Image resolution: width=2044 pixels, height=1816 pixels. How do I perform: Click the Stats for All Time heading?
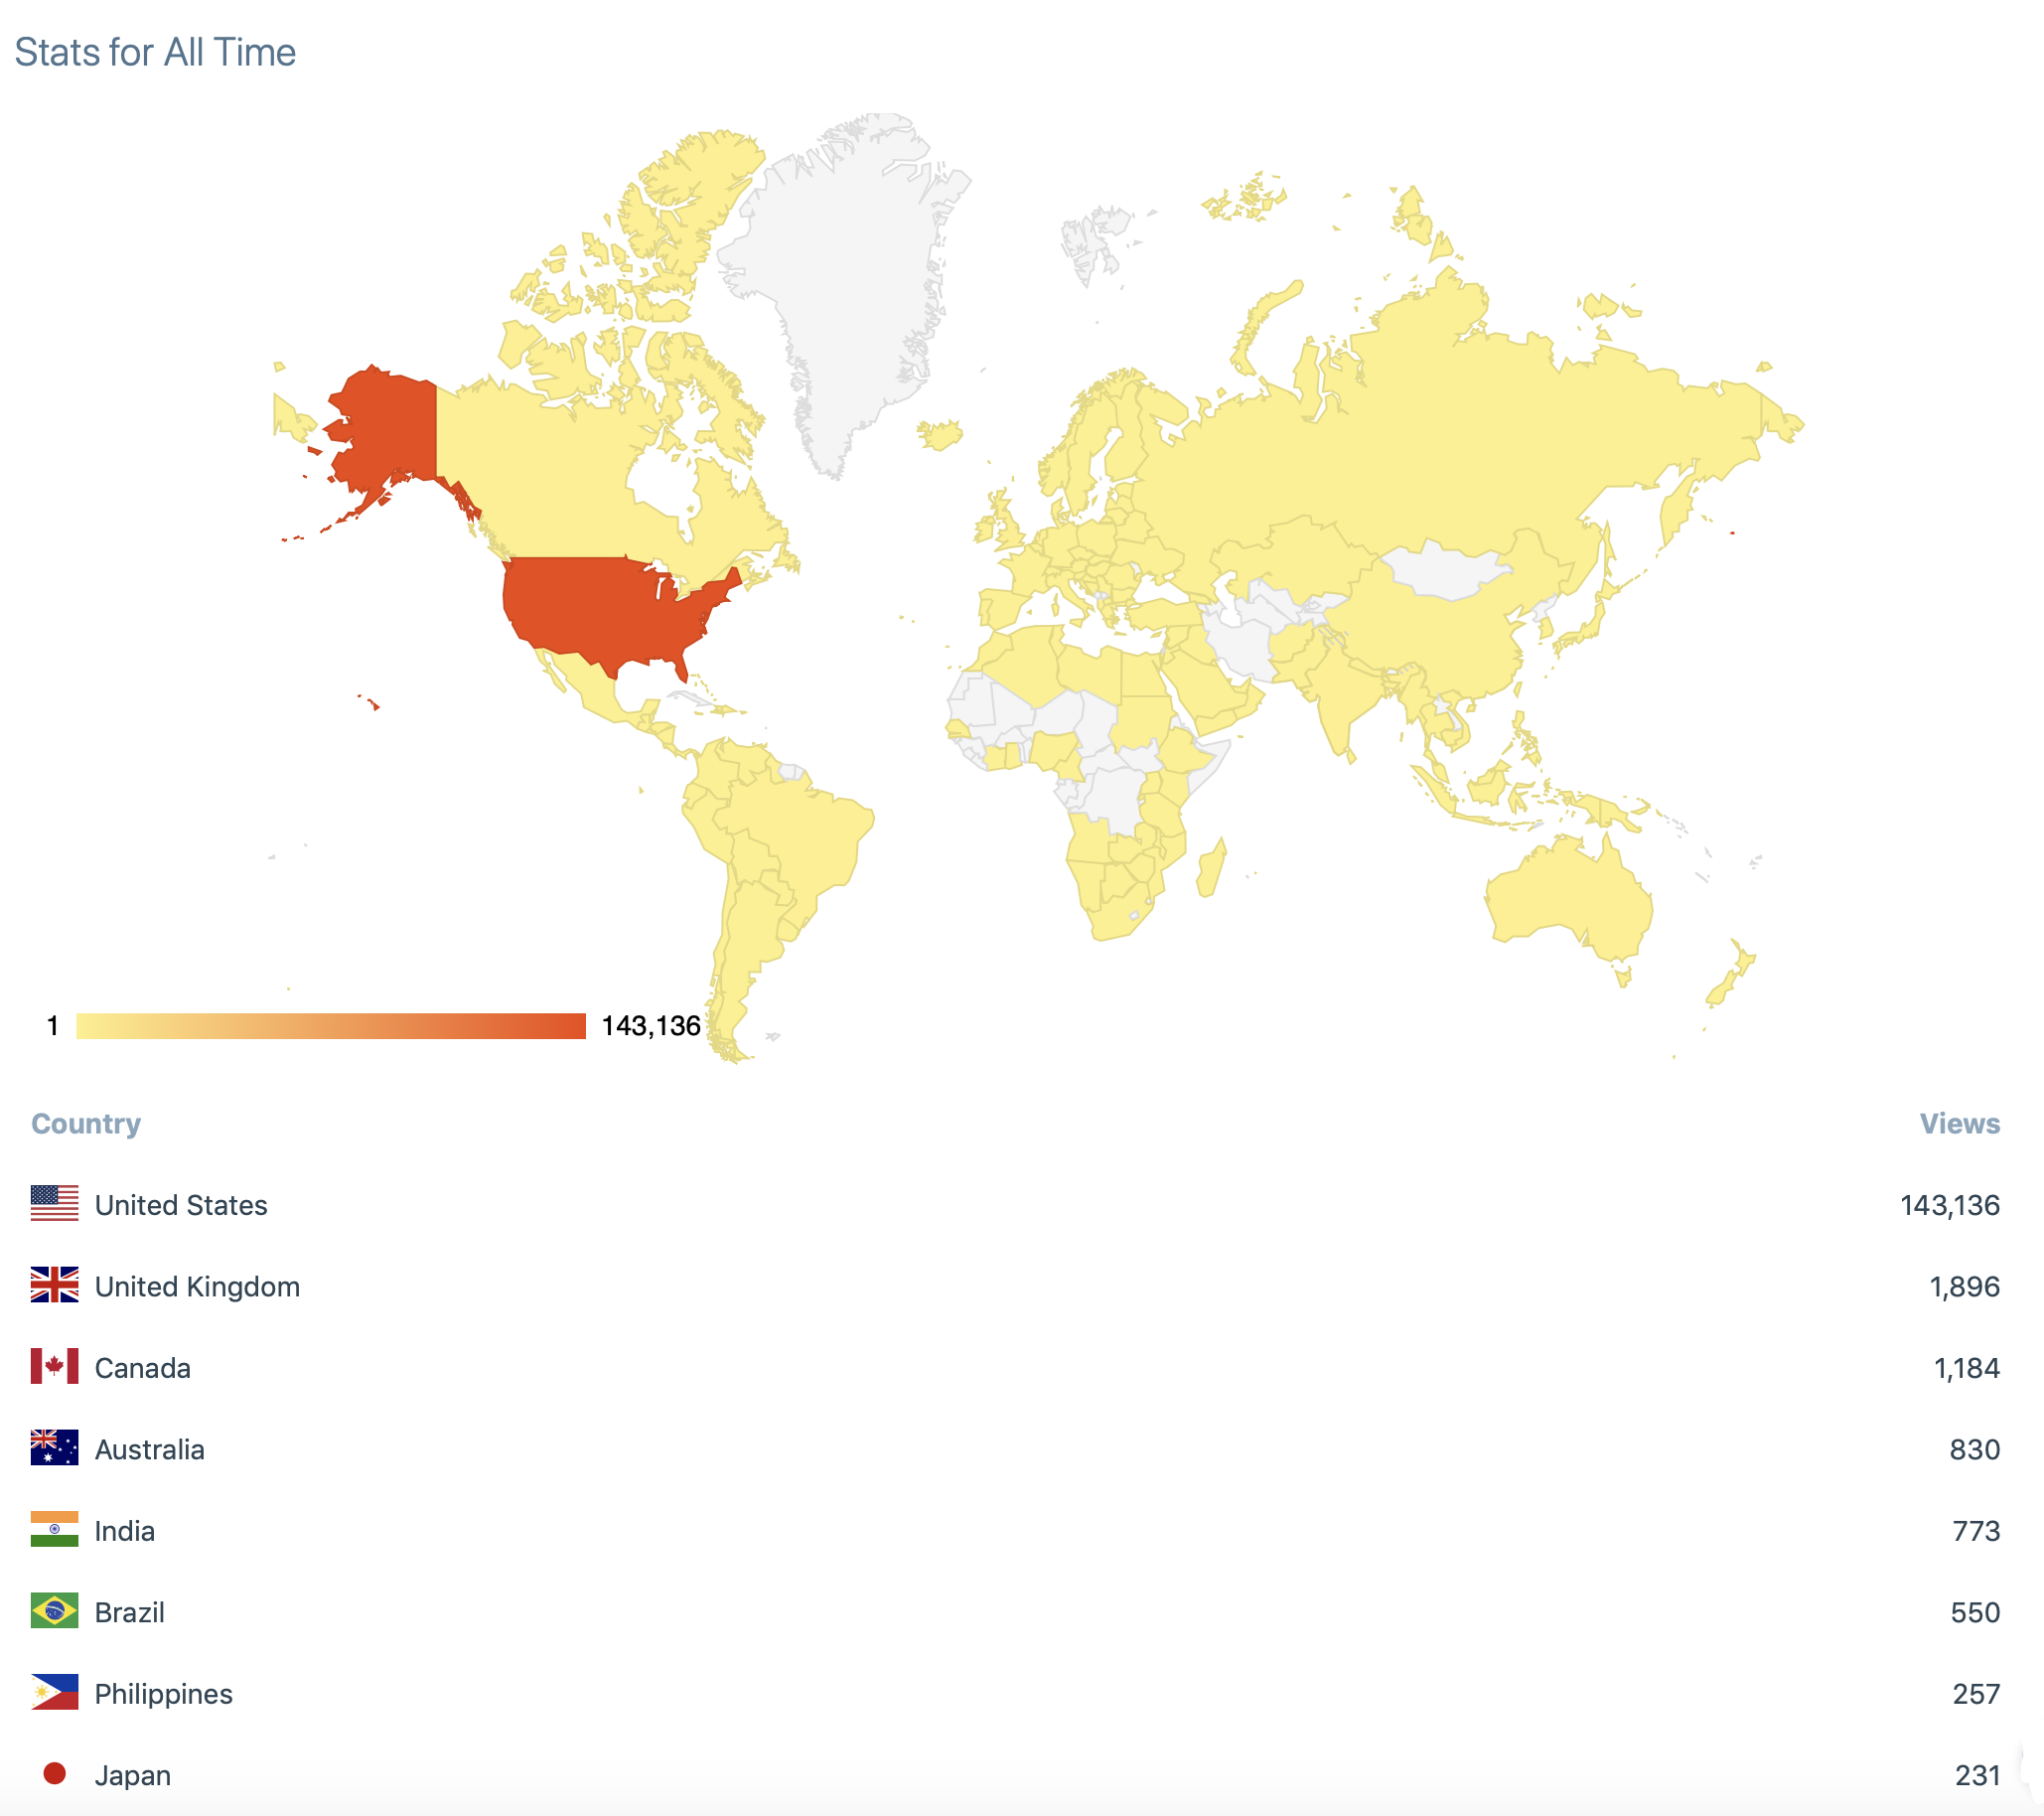point(155,52)
